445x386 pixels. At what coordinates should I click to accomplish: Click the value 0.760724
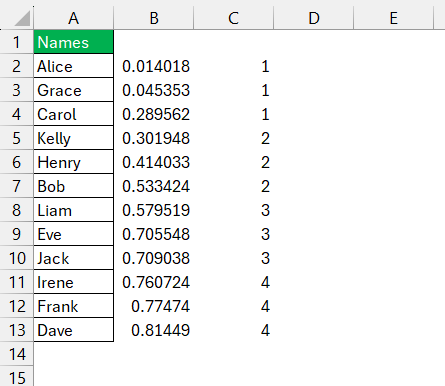pyautogui.click(x=156, y=282)
